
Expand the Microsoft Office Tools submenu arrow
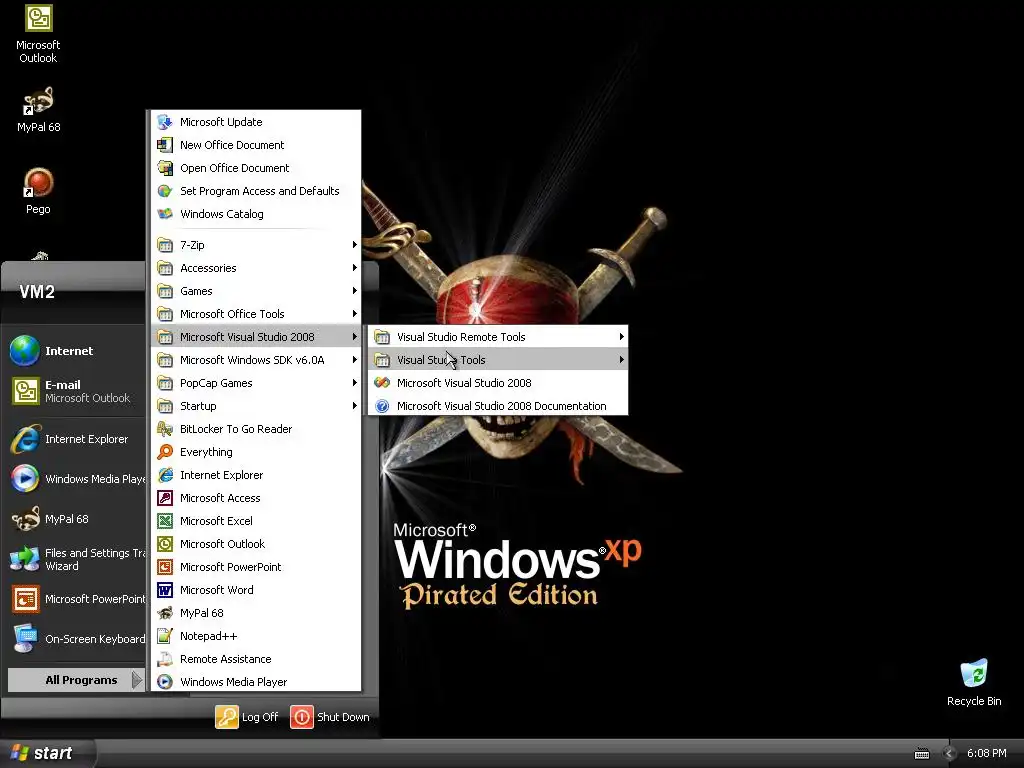355,313
